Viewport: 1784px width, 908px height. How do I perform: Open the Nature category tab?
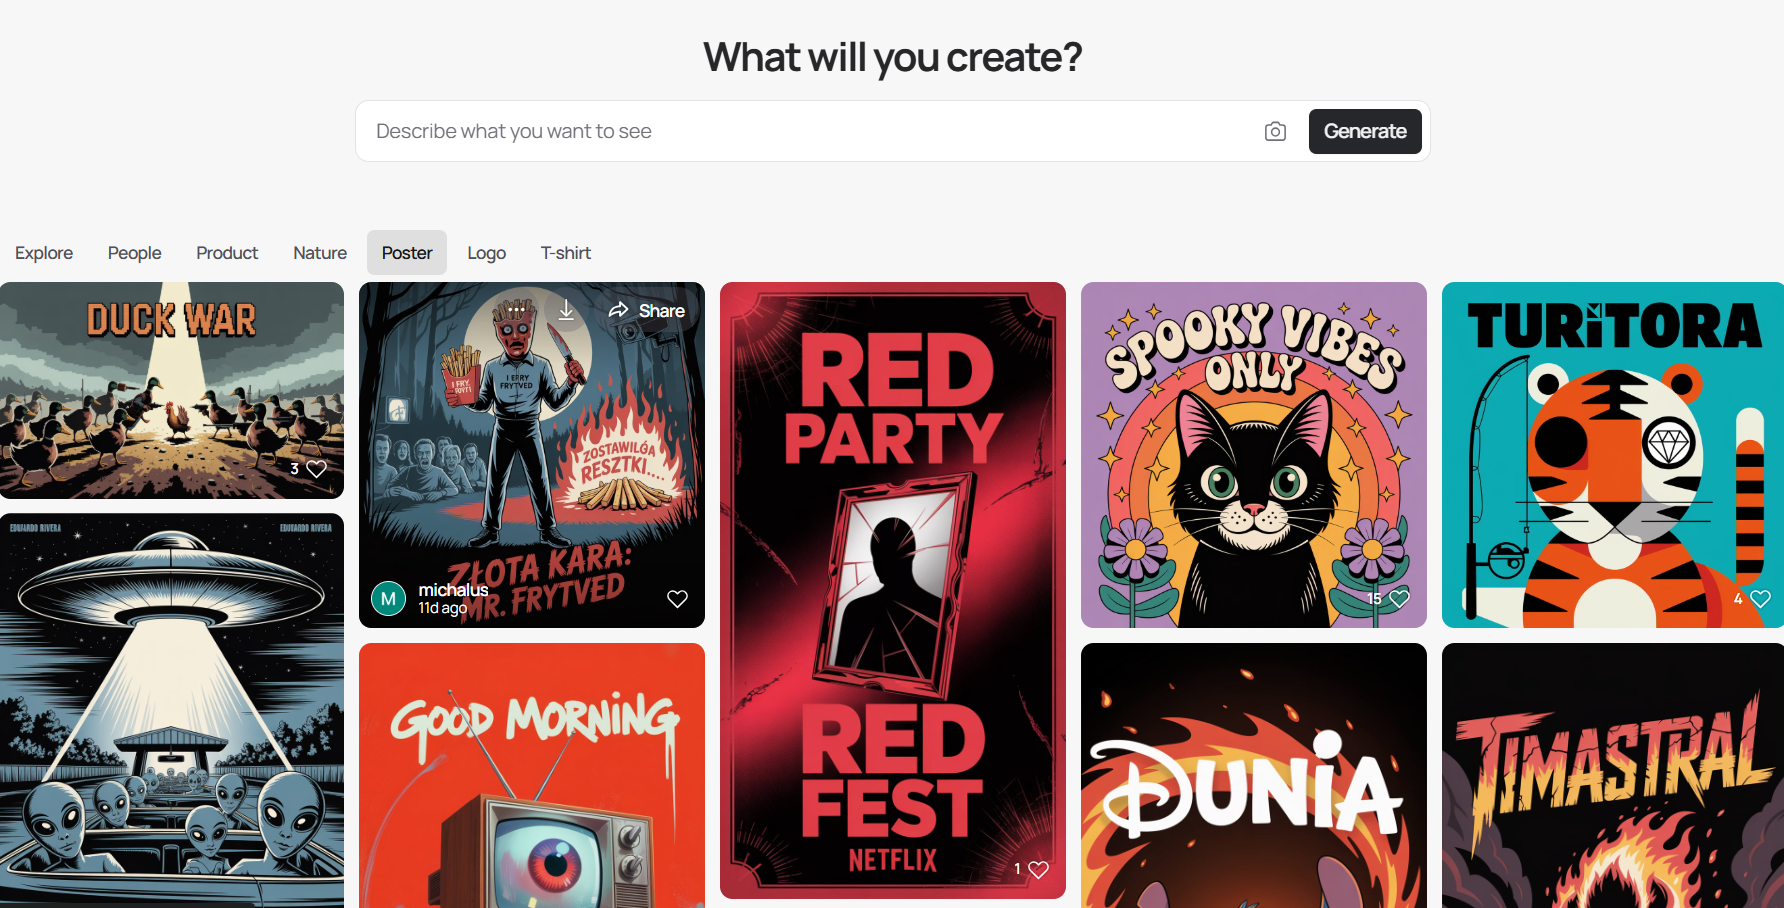(320, 253)
